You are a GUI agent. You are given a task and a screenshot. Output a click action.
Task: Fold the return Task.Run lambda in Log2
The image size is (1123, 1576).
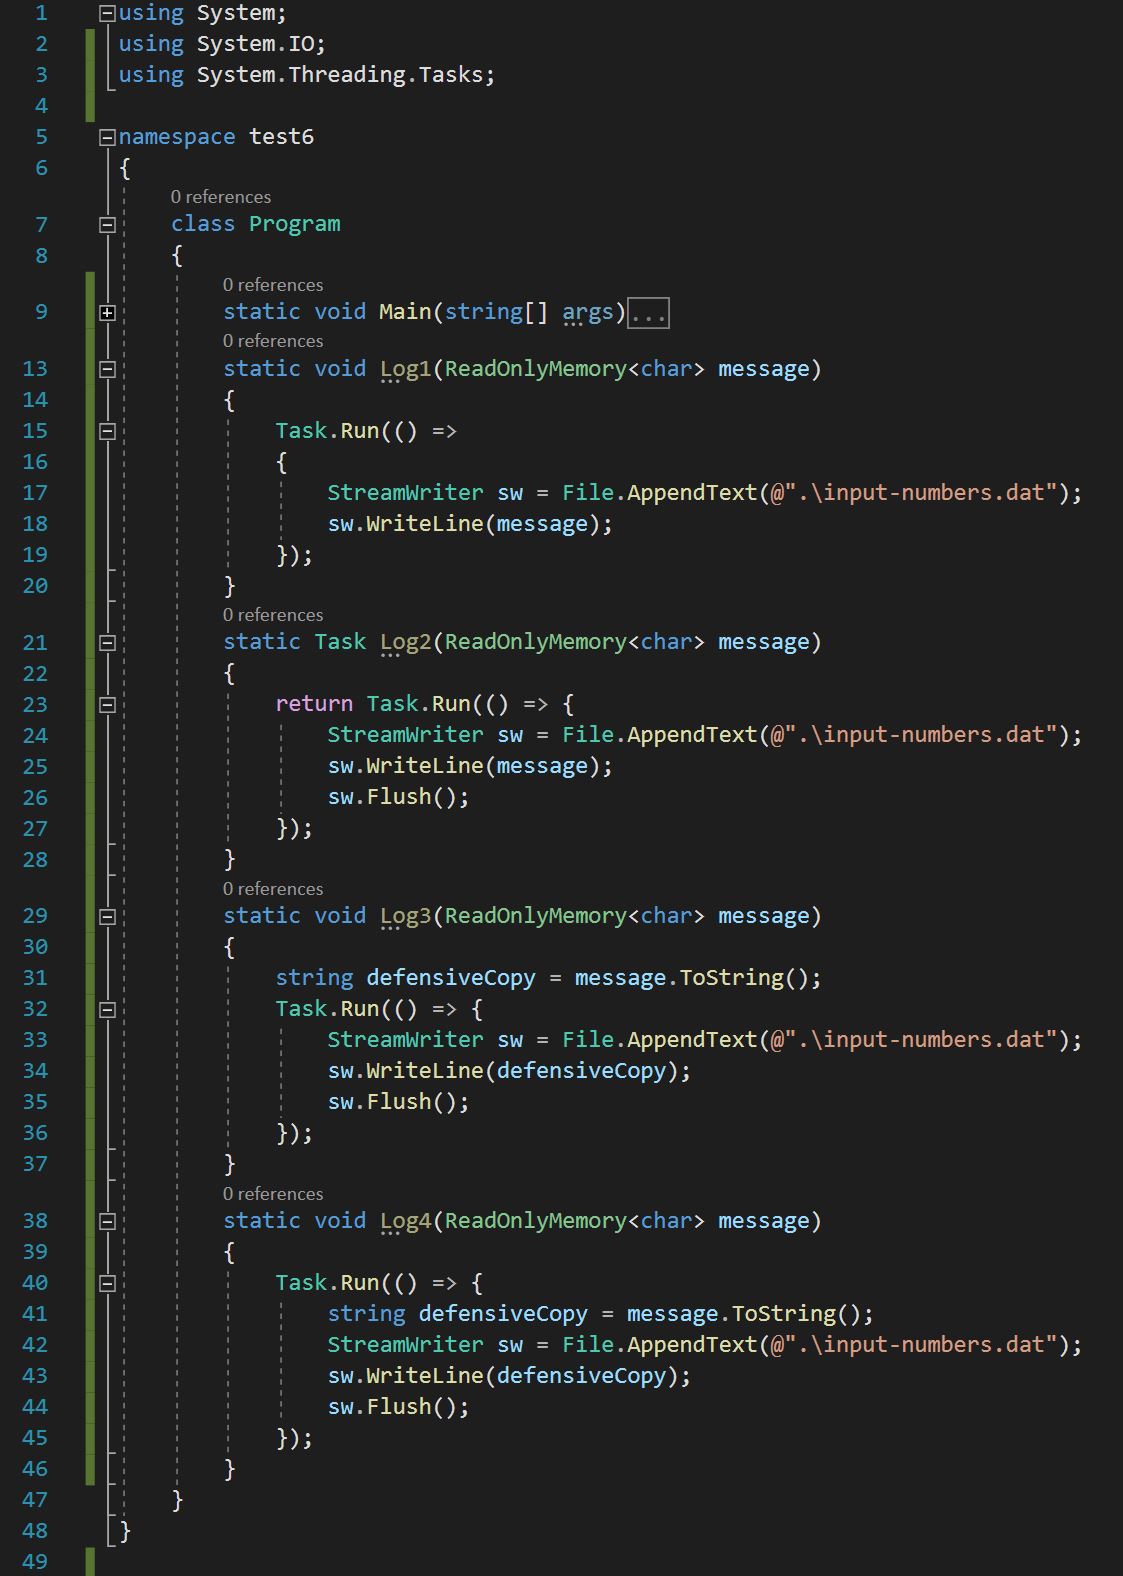[x=107, y=705]
